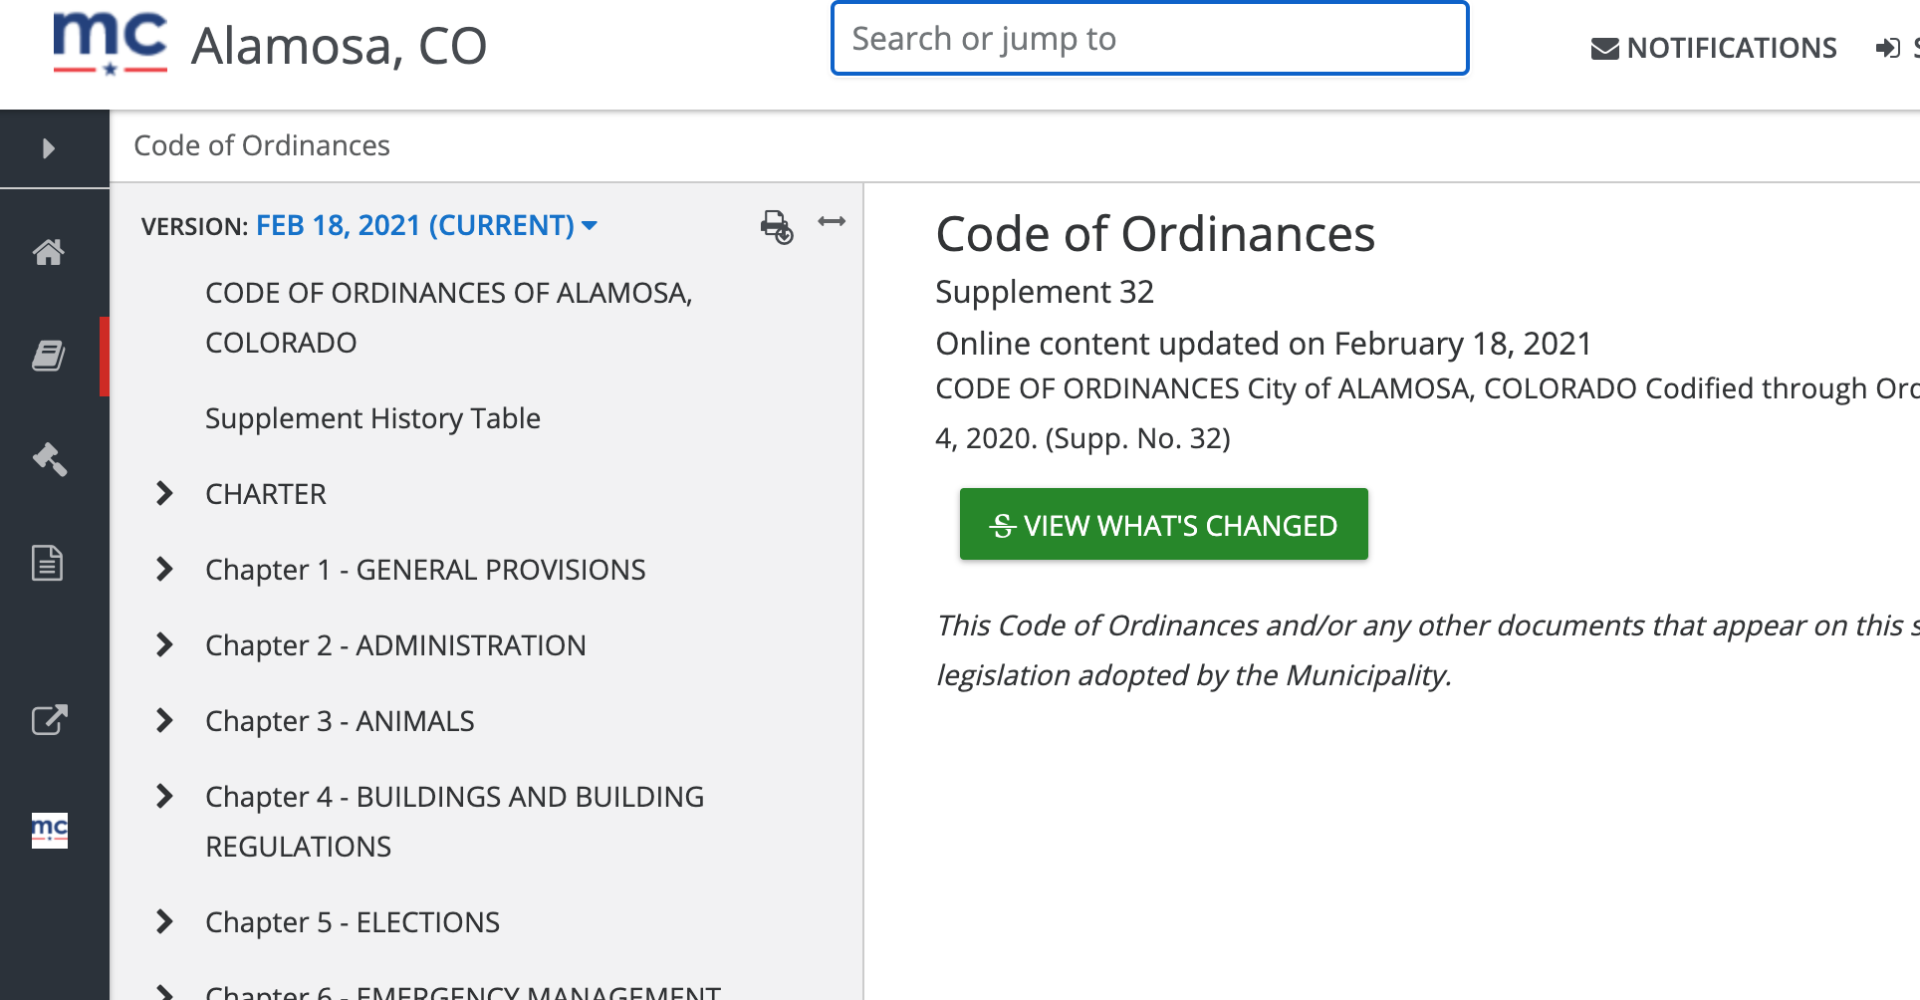The height and width of the screenshot is (1000, 1920).
Task: Open the document icon in sidebar
Action: coord(48,563)
